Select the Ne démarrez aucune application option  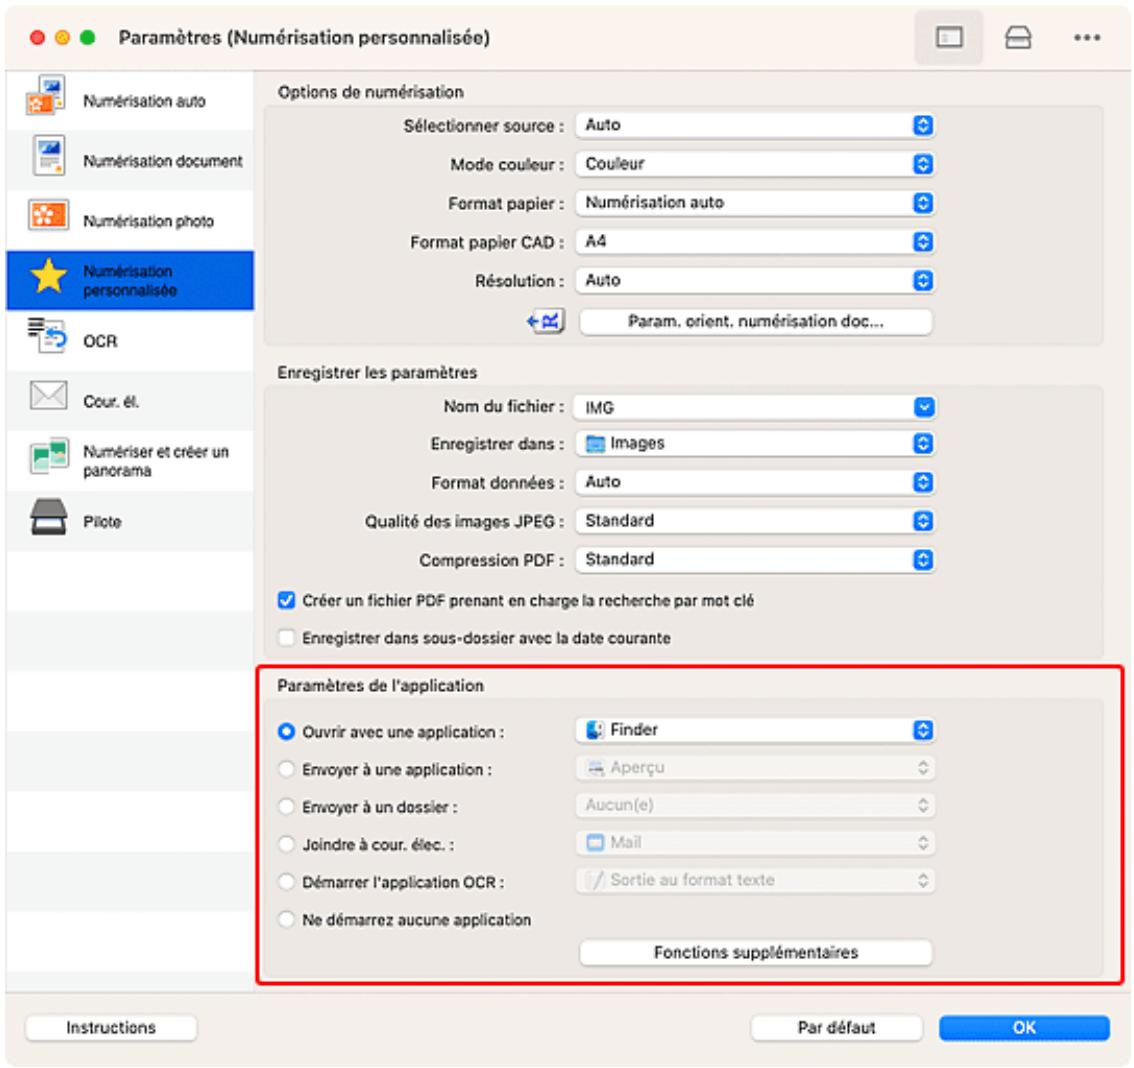(x=286, y=920)
